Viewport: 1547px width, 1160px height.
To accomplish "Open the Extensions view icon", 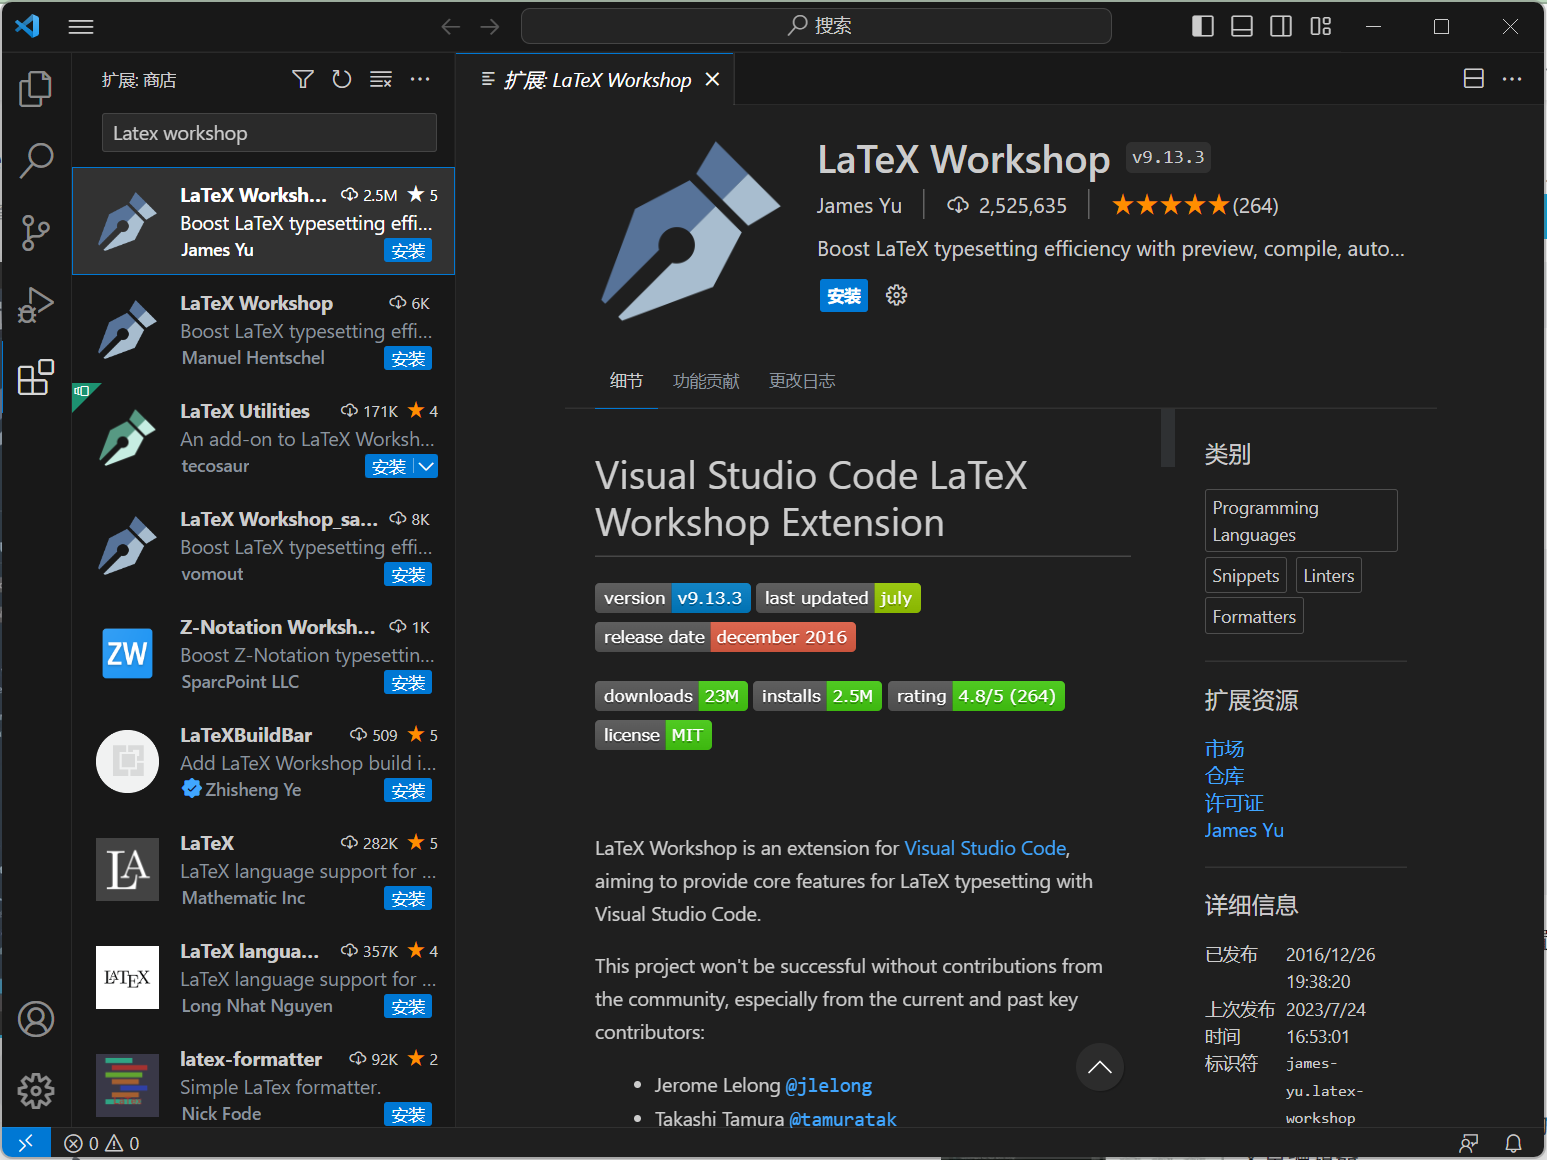I will click(x=36, y=377).
